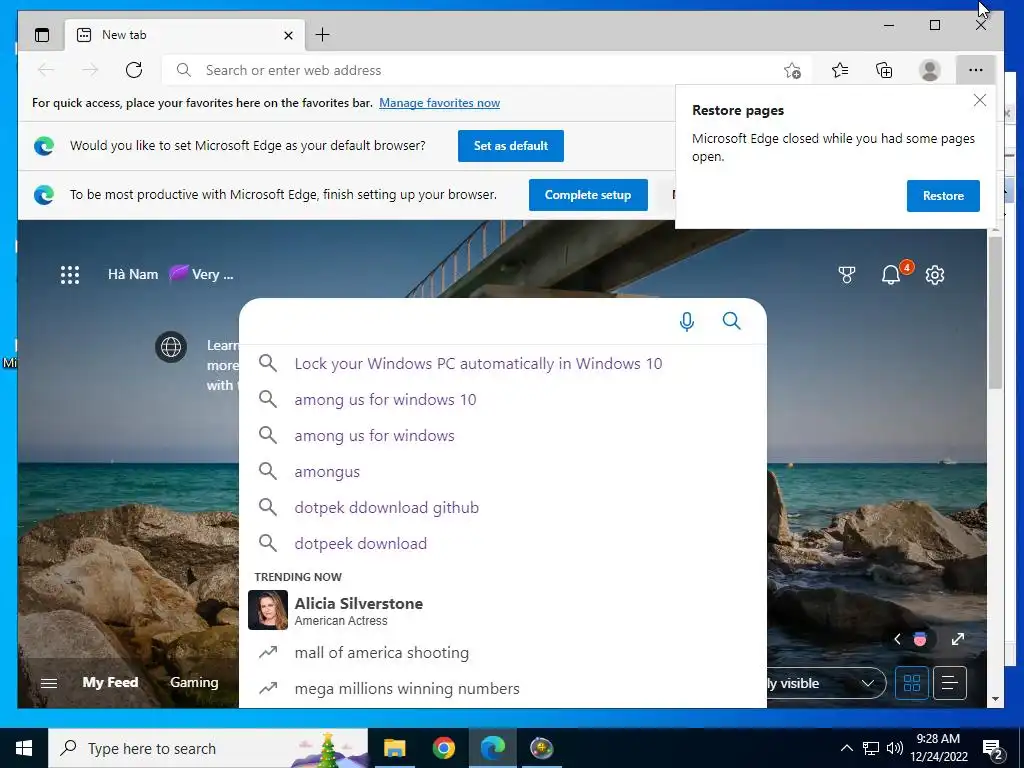This screenshot has height=768, width=1024.
Task: Open the app launcher grid icon
Action: click(70, 275)
